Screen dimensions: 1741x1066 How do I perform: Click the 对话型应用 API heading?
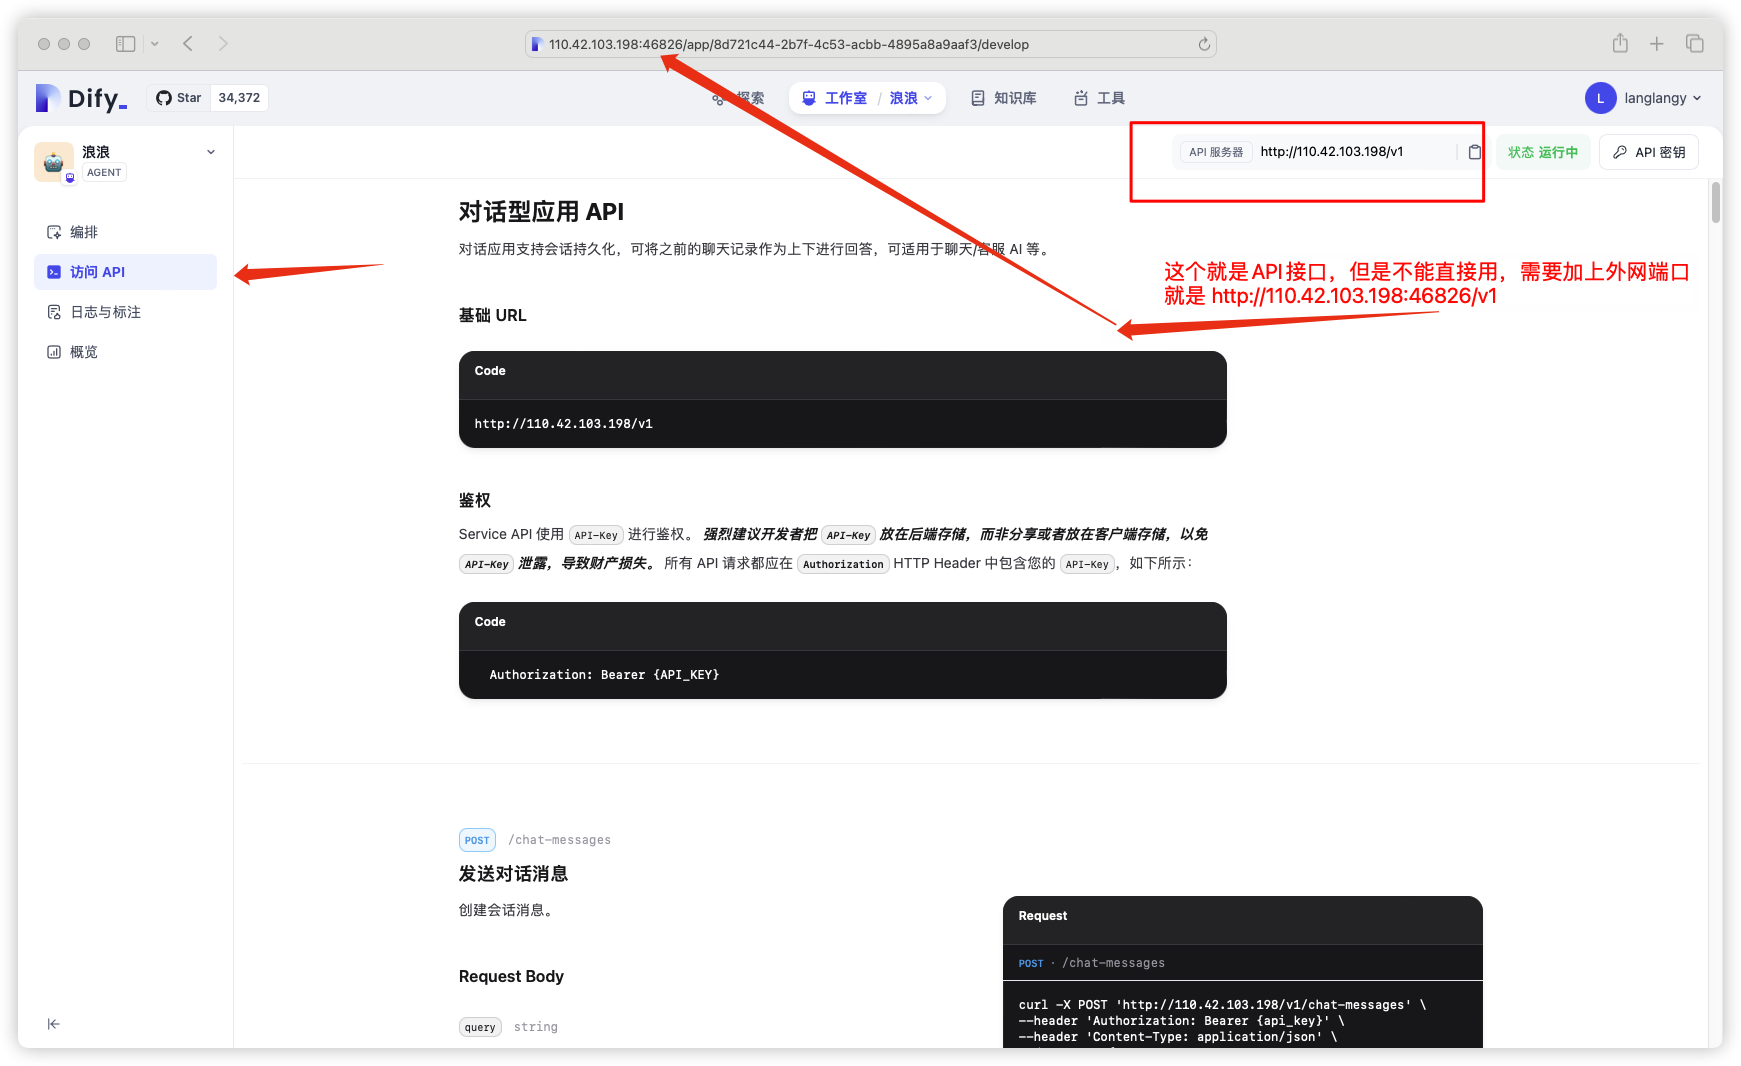click(541, 212)
